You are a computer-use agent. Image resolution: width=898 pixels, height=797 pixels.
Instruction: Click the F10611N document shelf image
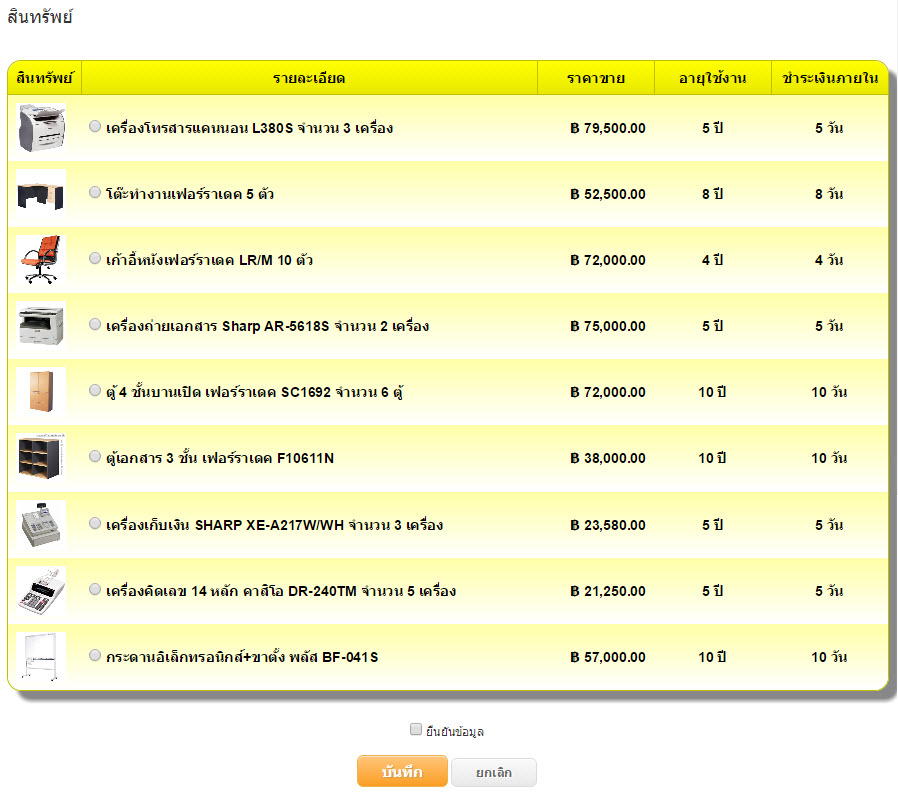[x=41, y=458]
